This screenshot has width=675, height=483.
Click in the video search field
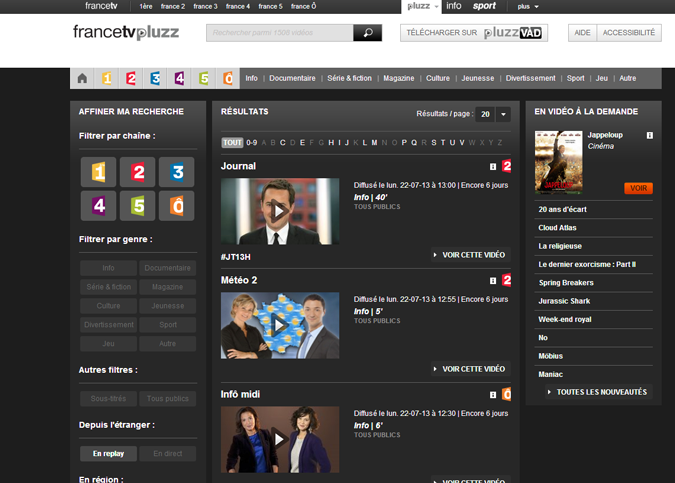pyautogui.click(x=280, y=33)
